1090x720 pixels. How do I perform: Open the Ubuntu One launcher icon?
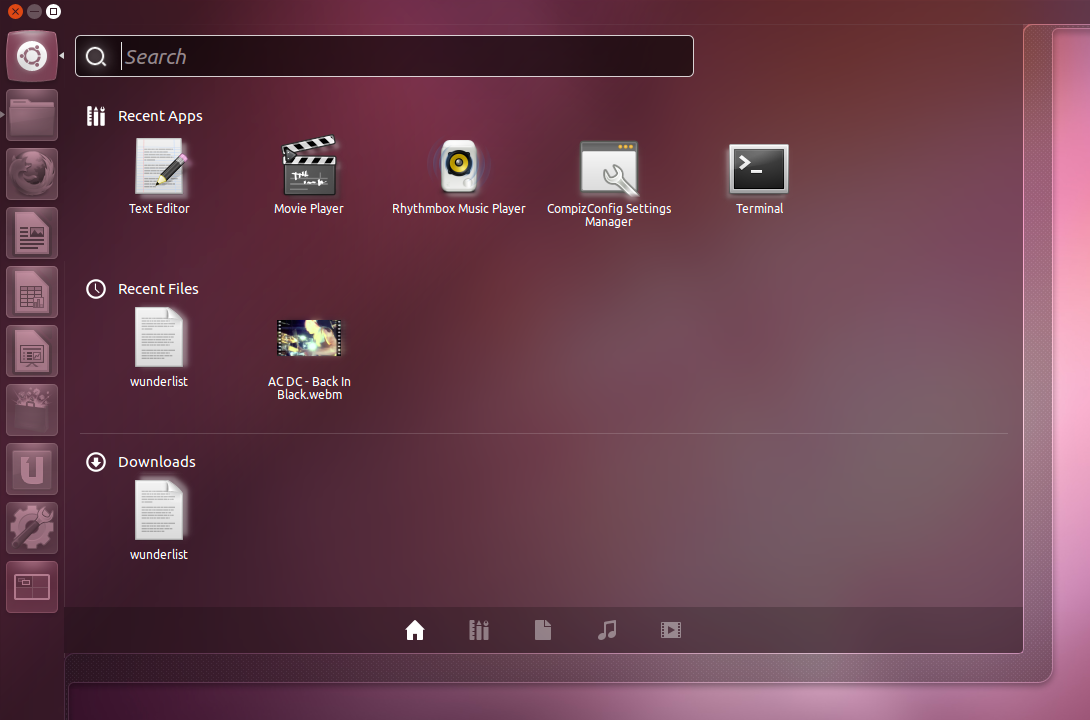point(32,468)
